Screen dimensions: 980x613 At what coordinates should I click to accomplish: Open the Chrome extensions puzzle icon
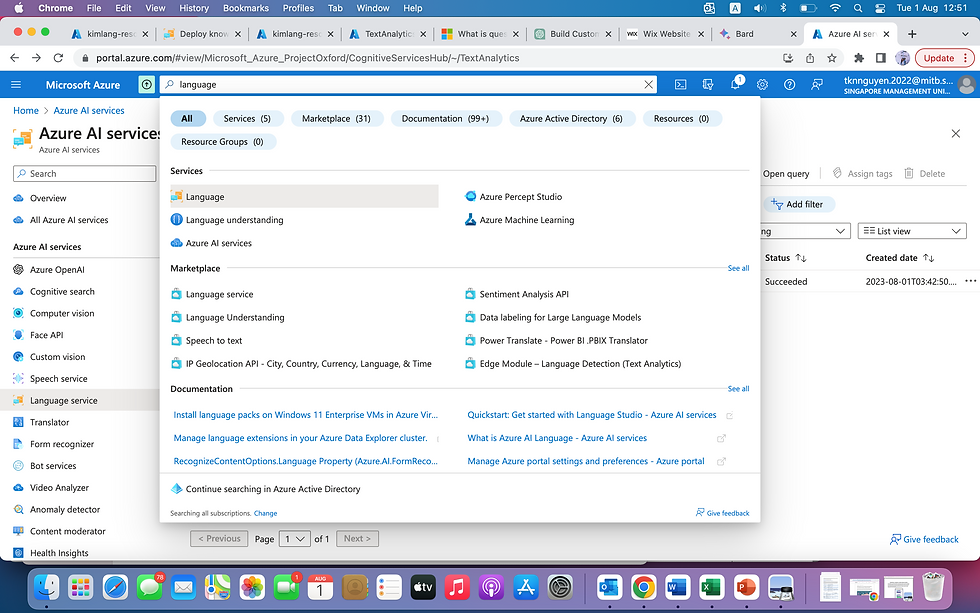[x=859, y=58]
